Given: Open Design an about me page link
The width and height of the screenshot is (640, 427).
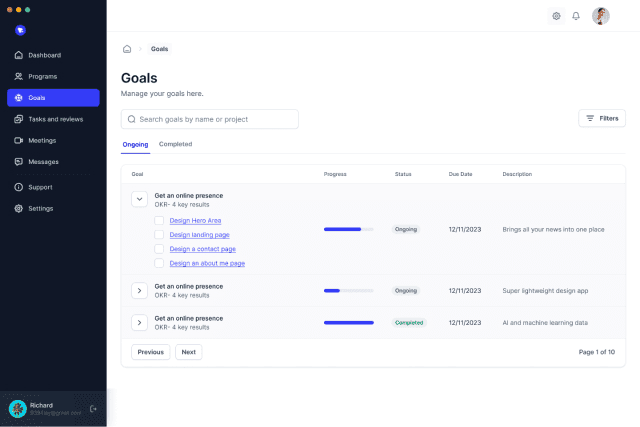Looking at the screenshot, I should [207, 263].
